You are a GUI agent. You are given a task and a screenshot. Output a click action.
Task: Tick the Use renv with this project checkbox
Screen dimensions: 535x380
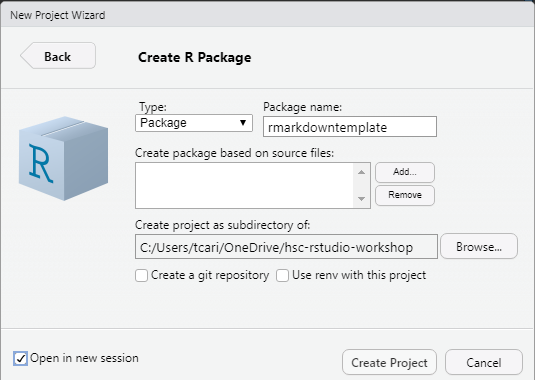coord(282,275)
